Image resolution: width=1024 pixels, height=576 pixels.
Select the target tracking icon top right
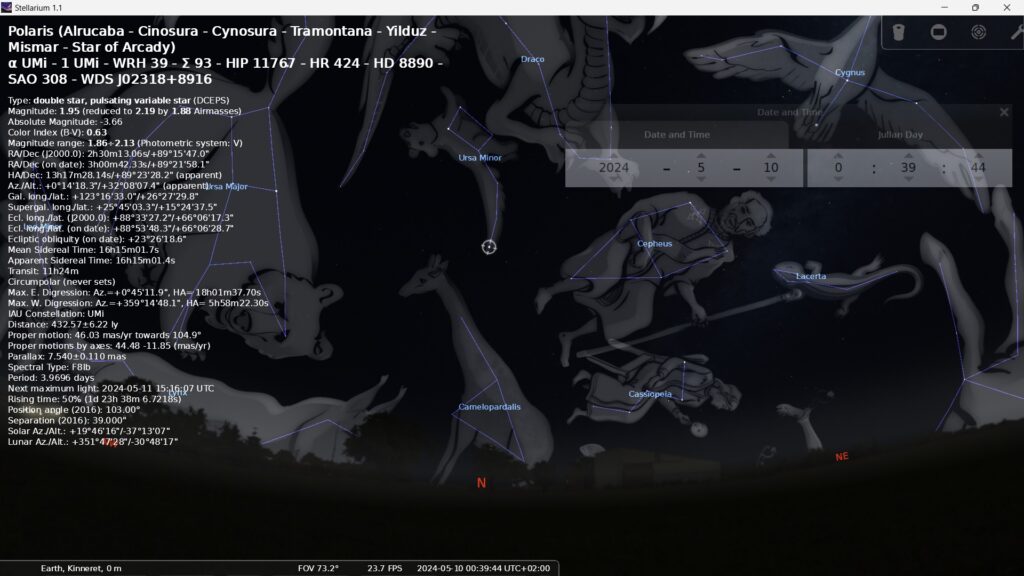978,31
